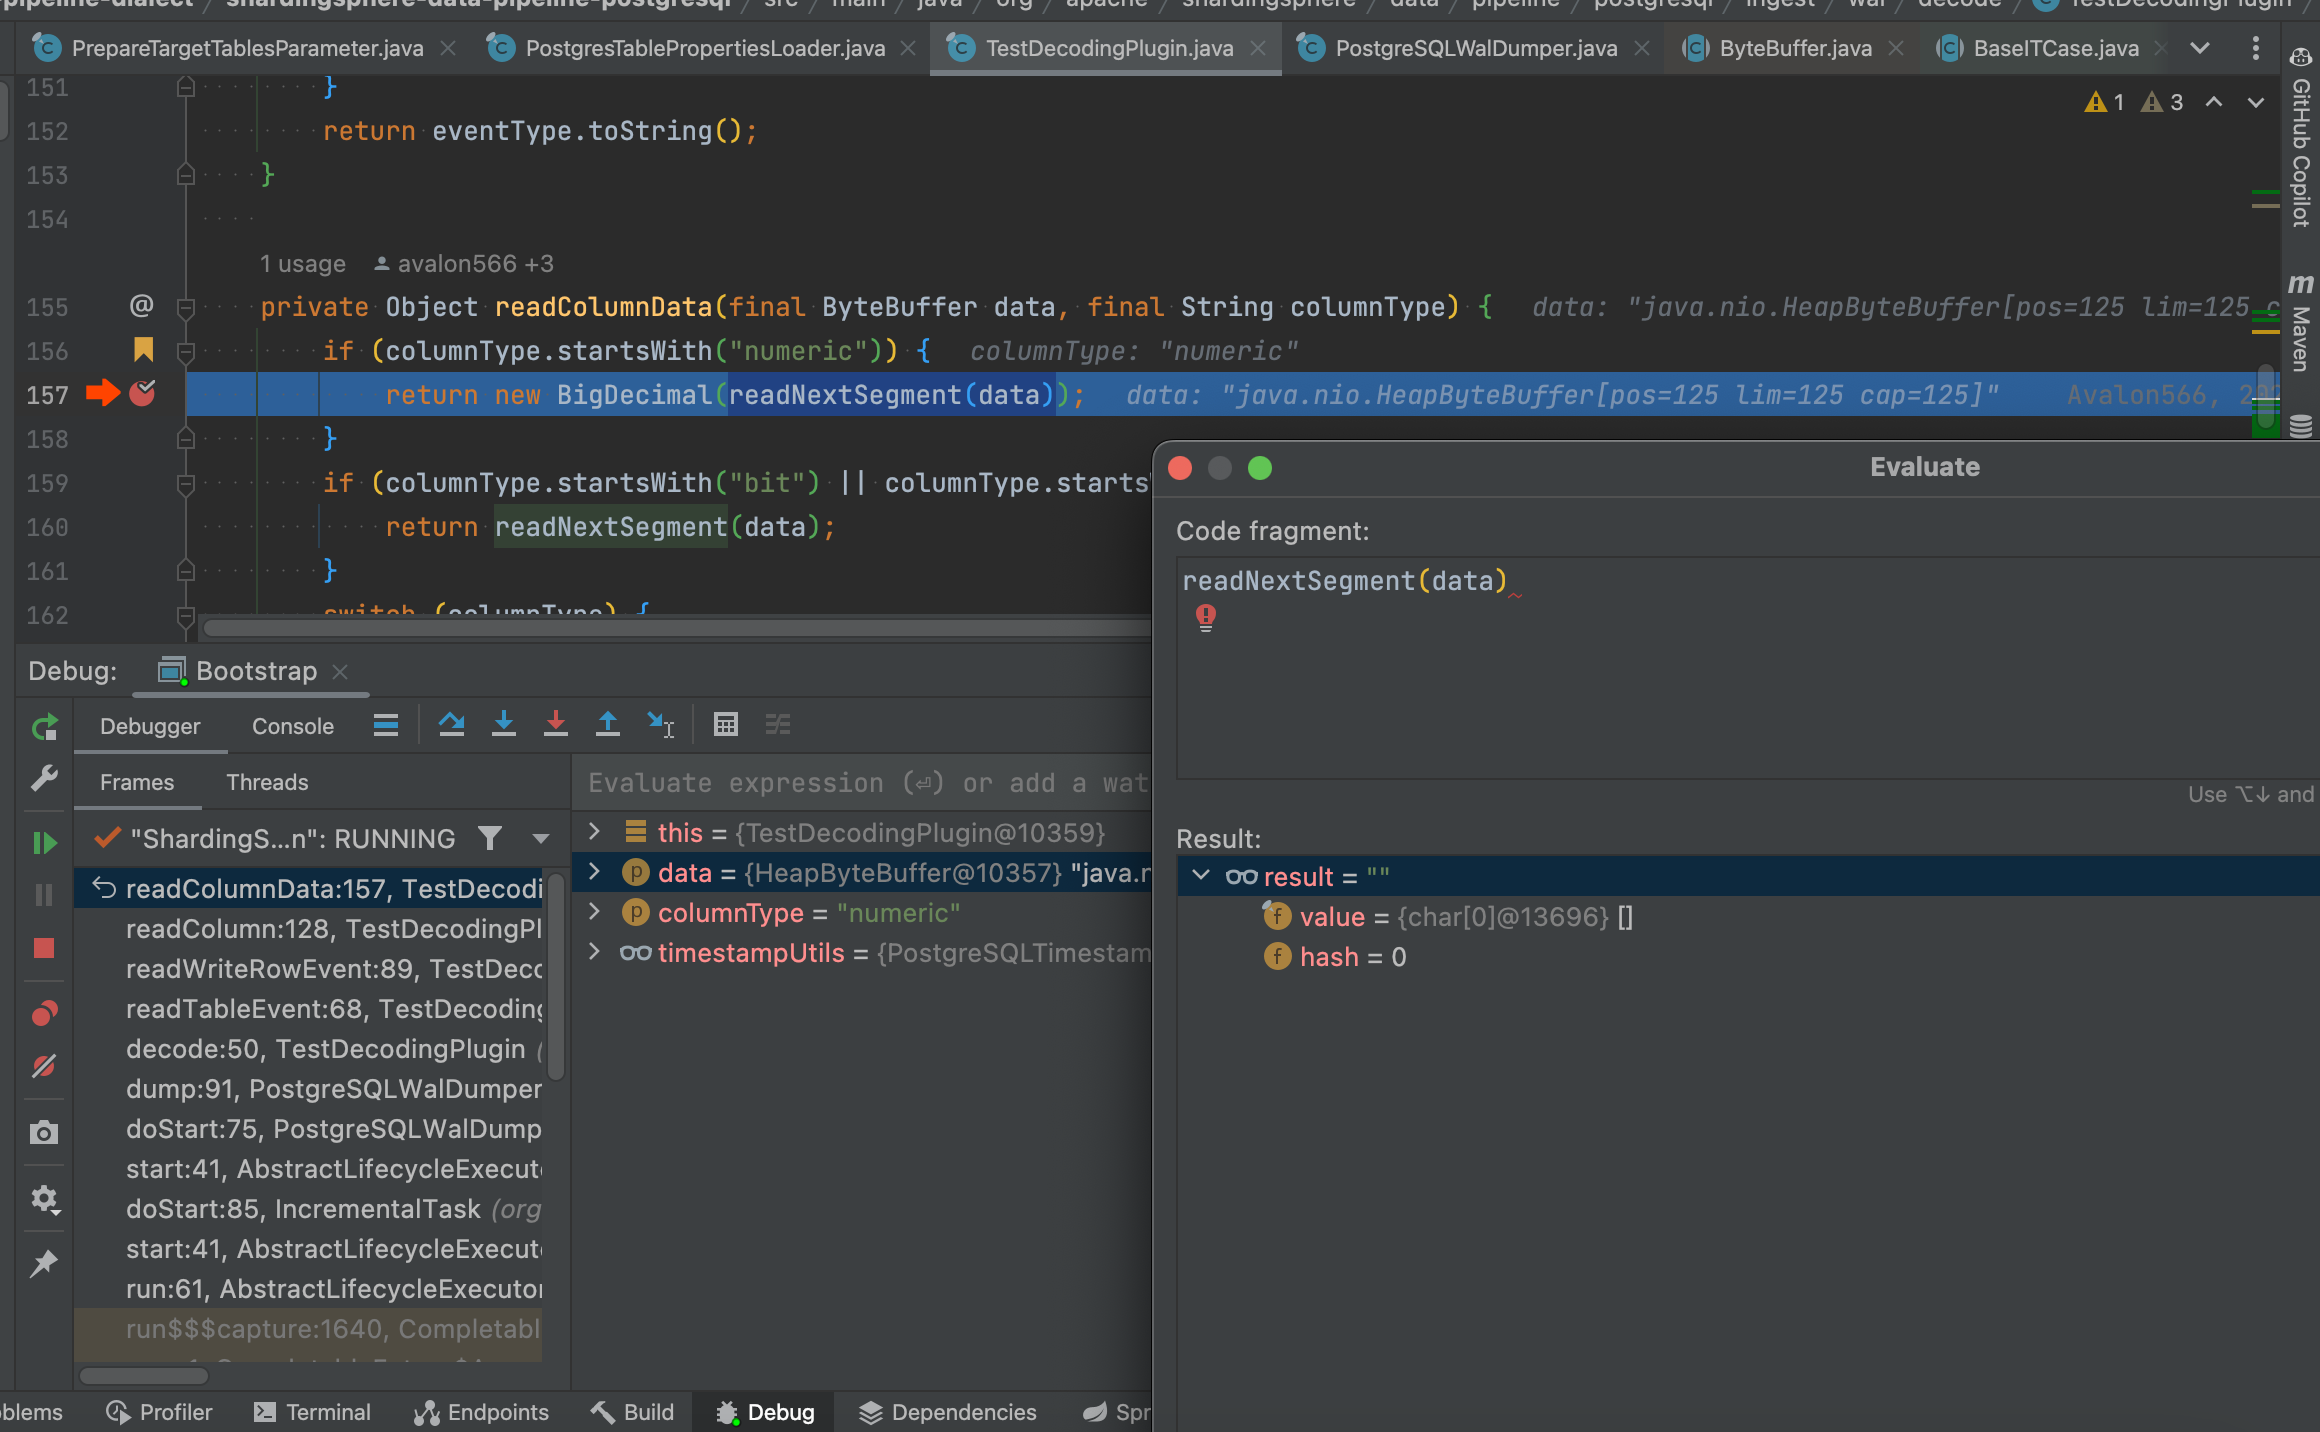Screen dimensions: 2320x1432
Task: Collapse code fold at line 155
Action: click(x=185, y=307)
